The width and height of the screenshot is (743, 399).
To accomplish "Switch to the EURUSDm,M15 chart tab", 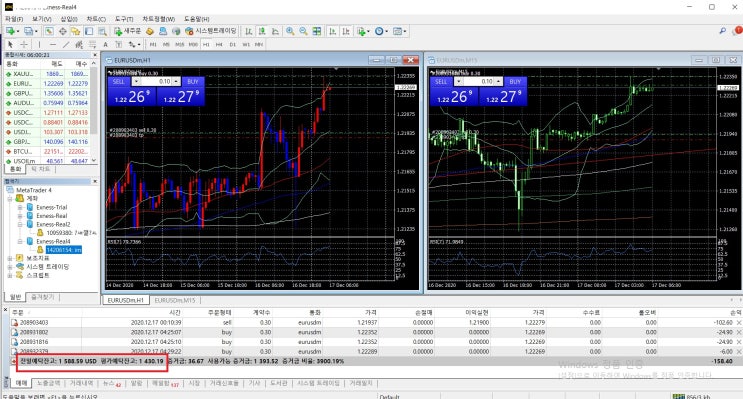I will point(175,300).
